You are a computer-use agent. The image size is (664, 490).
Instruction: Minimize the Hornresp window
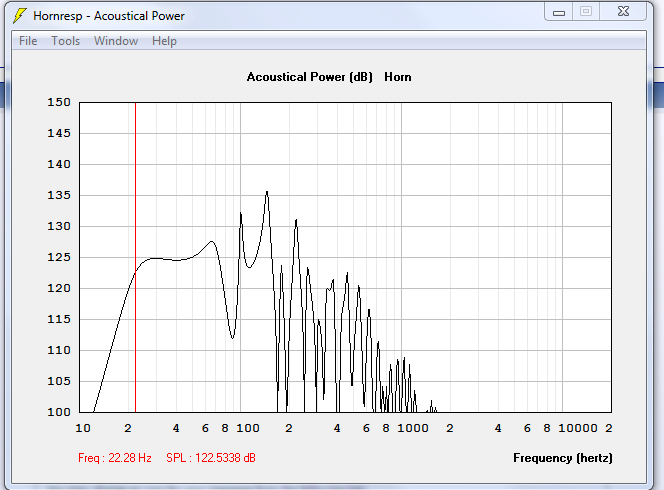[559, 12]
